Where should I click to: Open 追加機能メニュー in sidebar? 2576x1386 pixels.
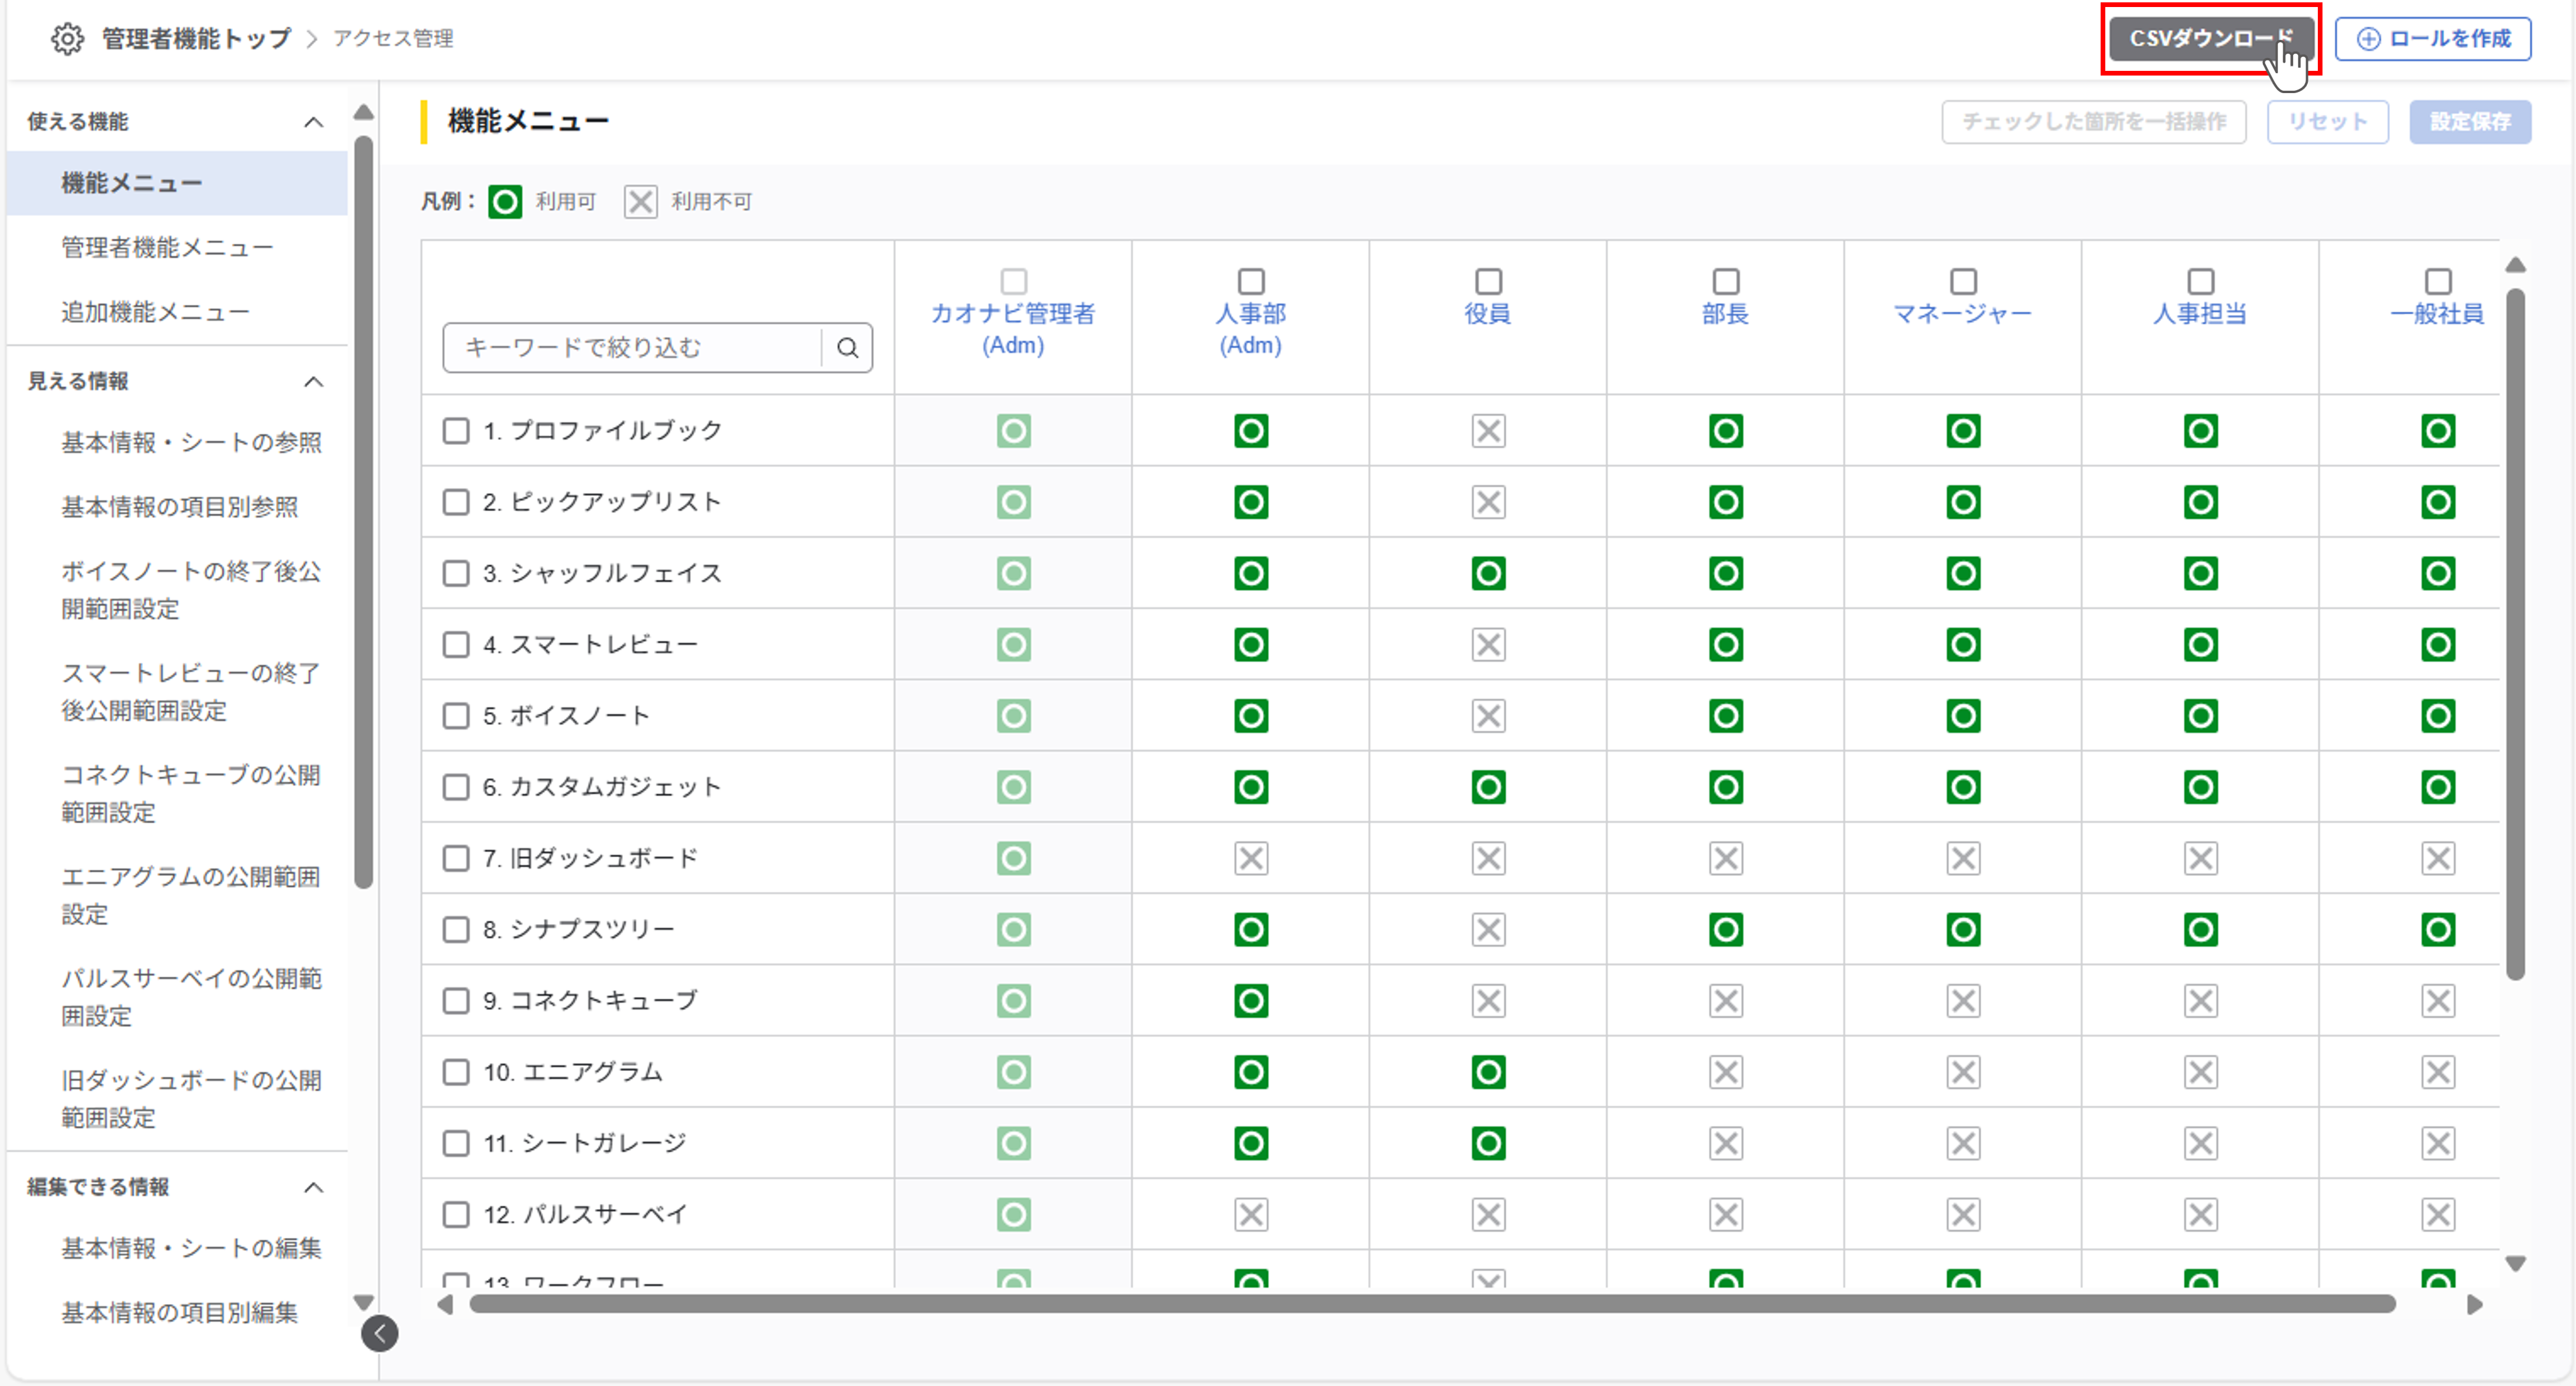coord(155,312)
